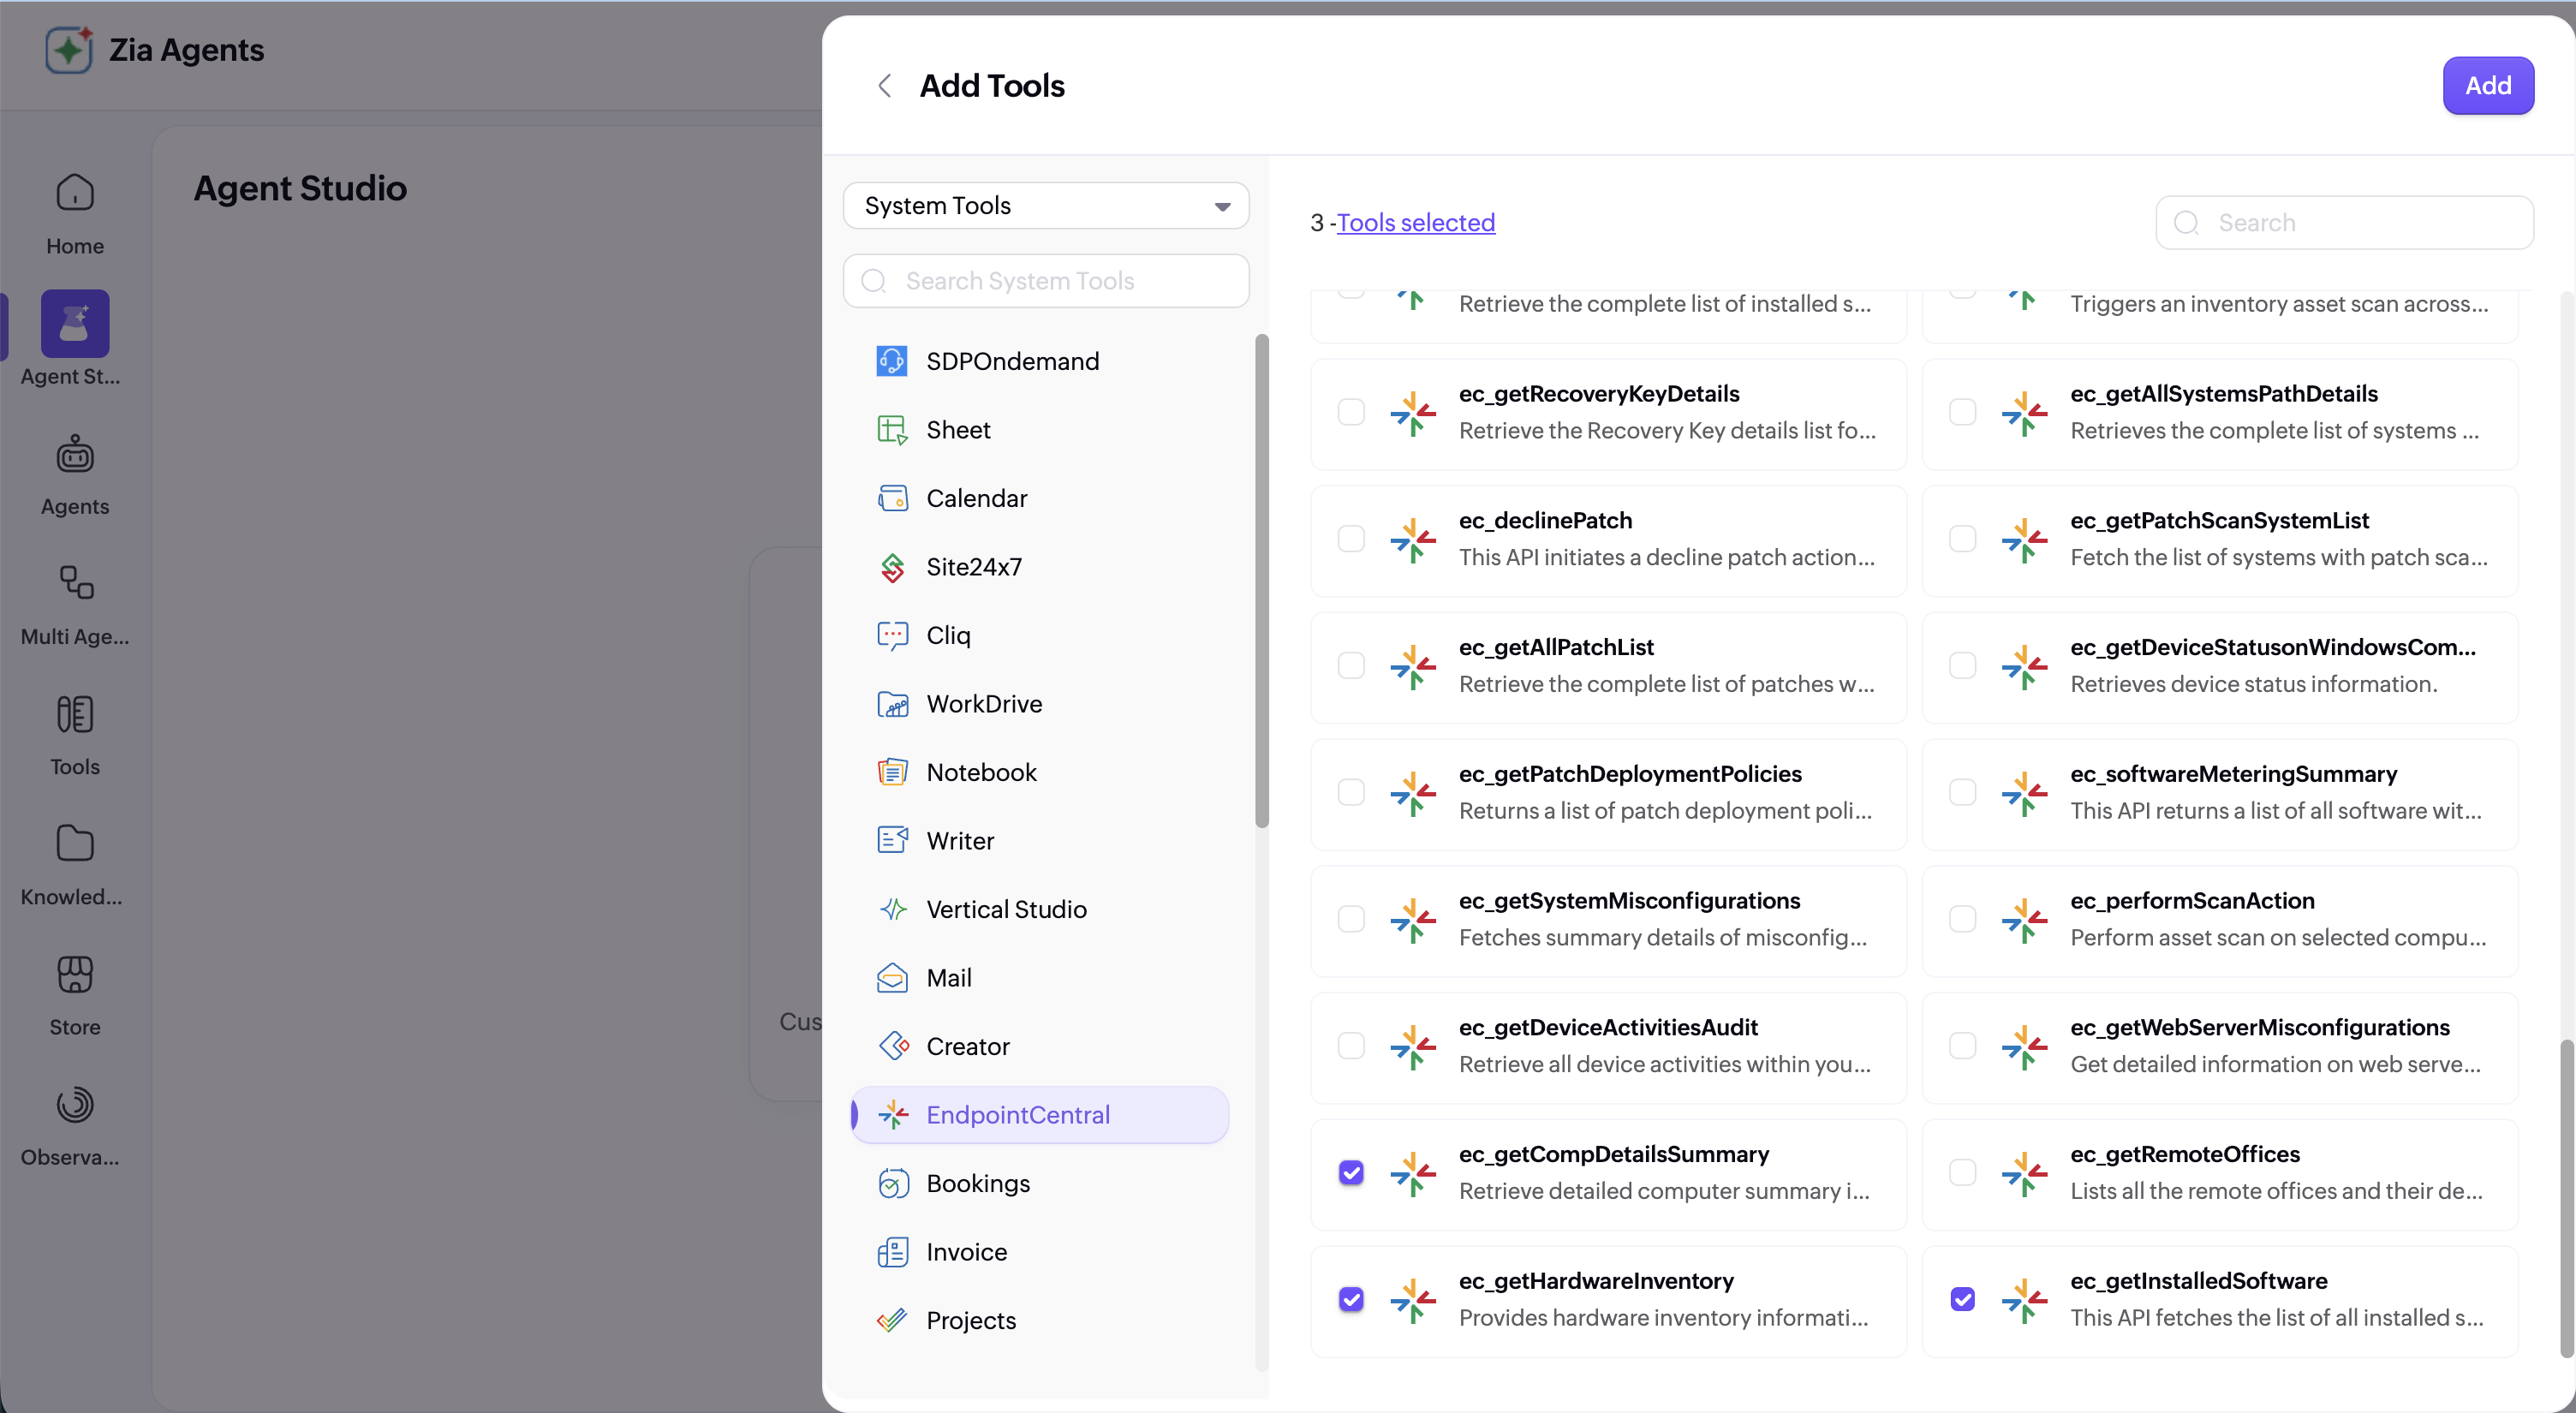Select Writer in system tools list

1040,841
